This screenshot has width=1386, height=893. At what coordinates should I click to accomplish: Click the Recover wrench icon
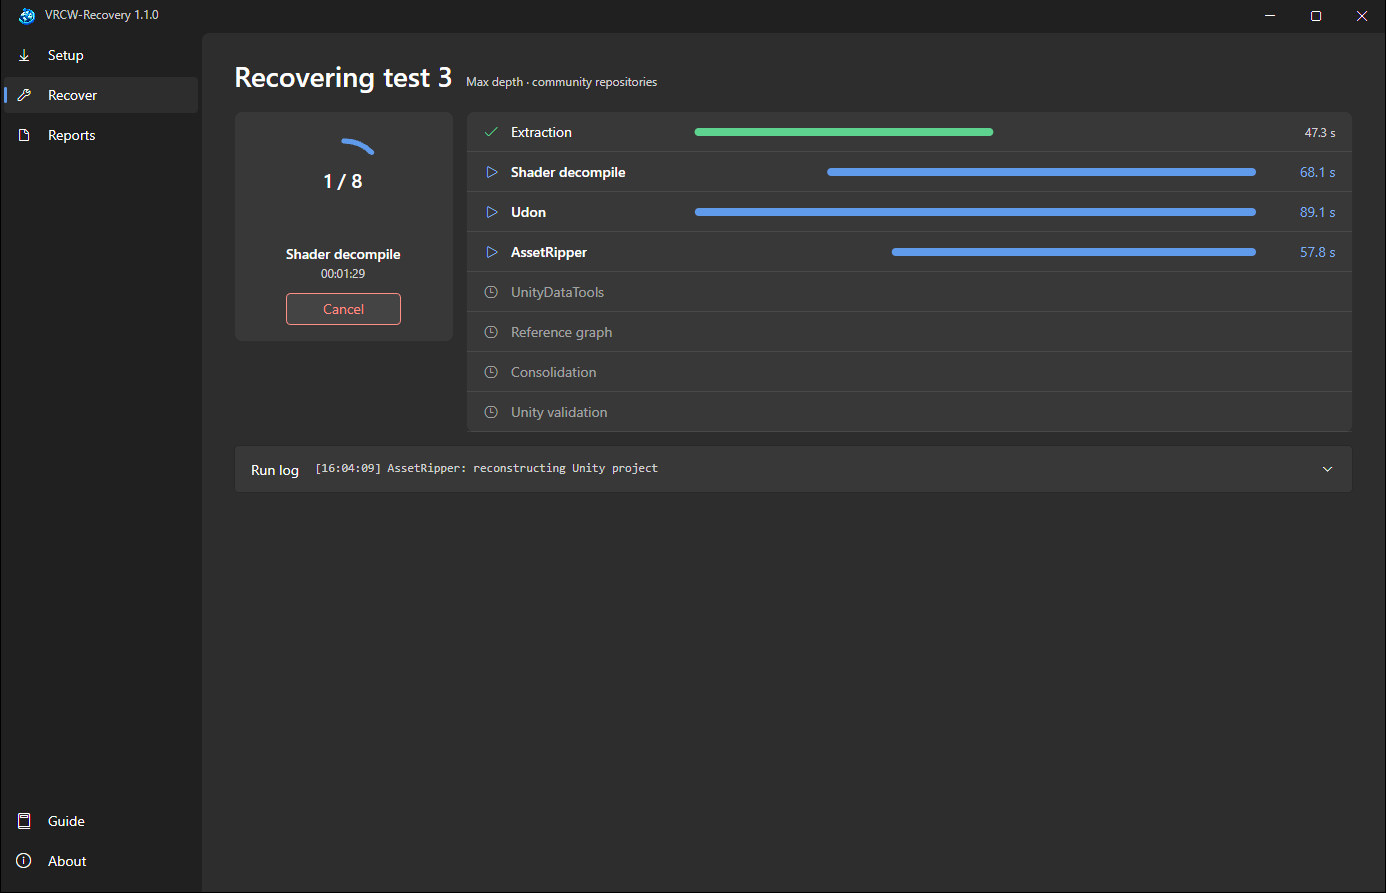pyautogui.click(x=24, y=95)
